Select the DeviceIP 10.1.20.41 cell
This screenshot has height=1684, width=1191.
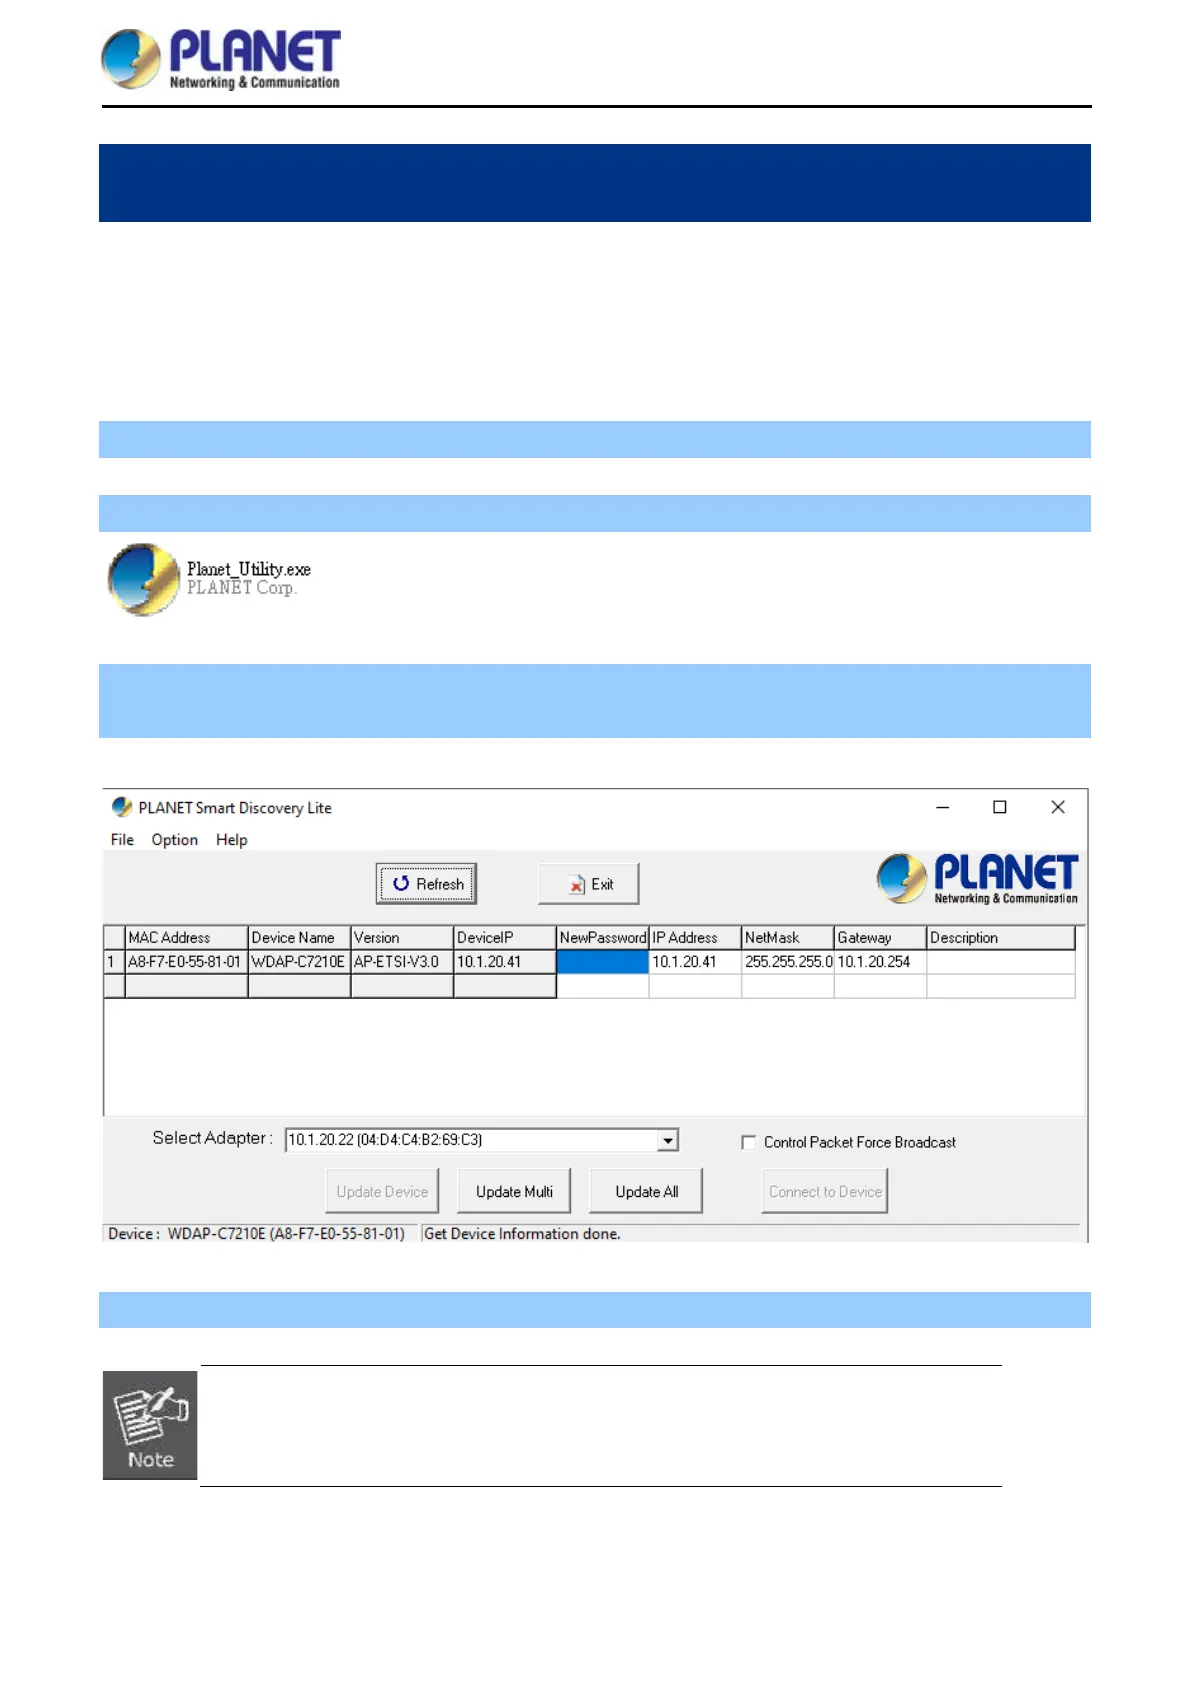point(504,962)
